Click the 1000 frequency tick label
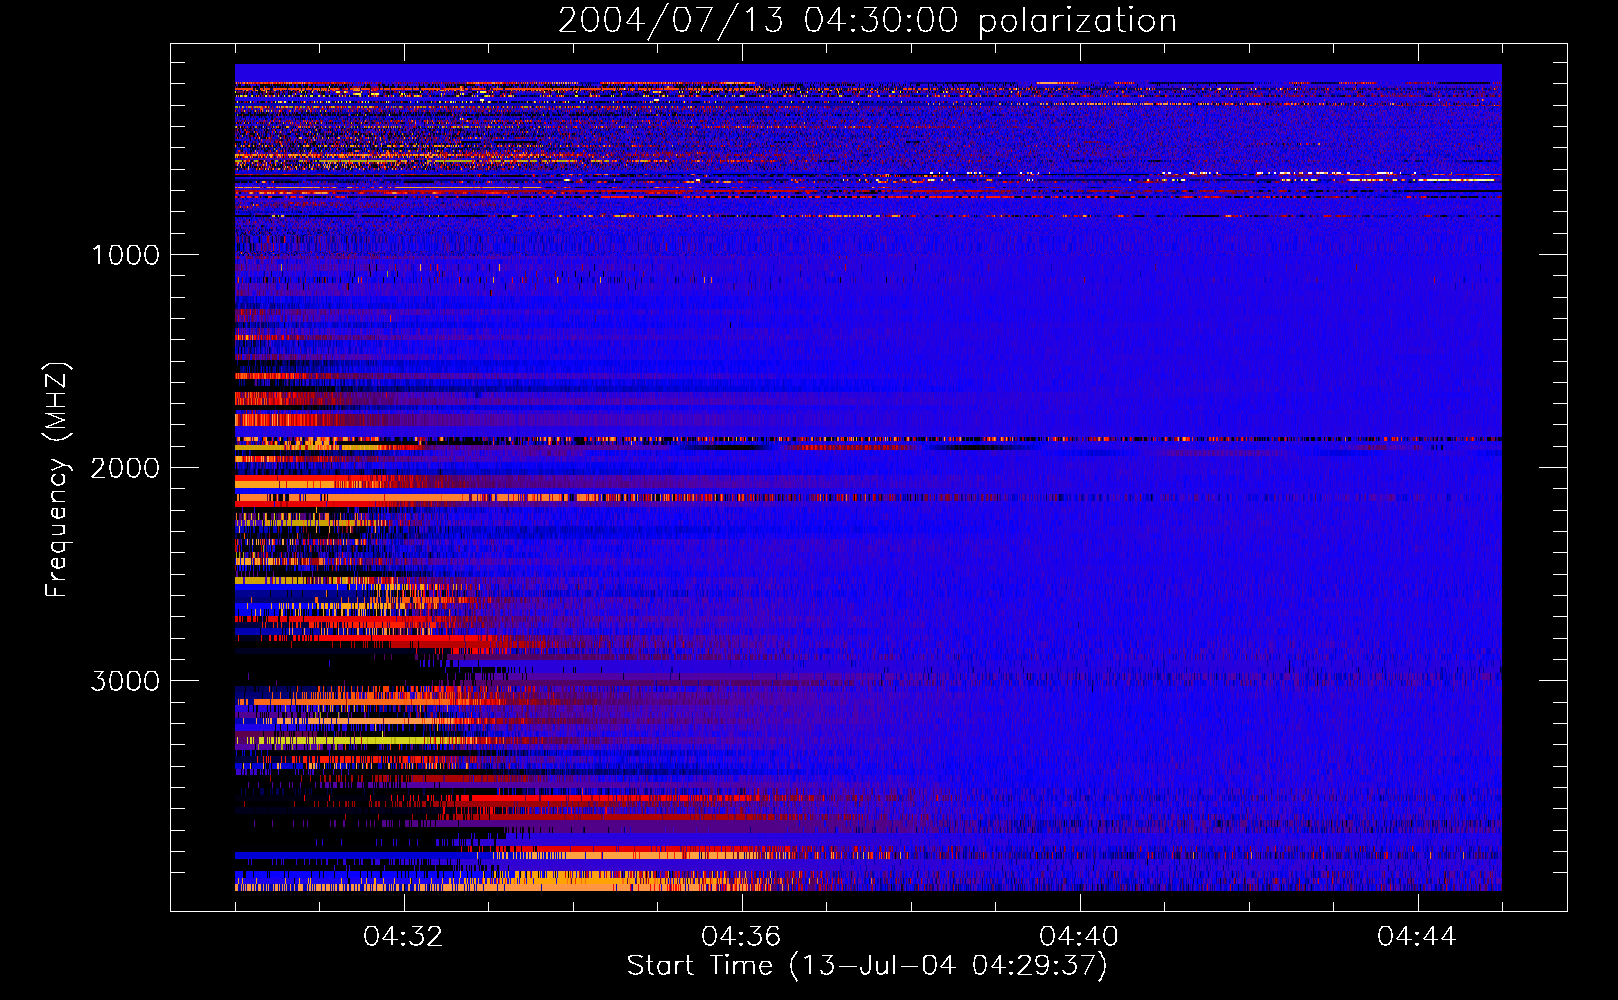Screen dimensions: 1618x1000 (x=125, y=255)
